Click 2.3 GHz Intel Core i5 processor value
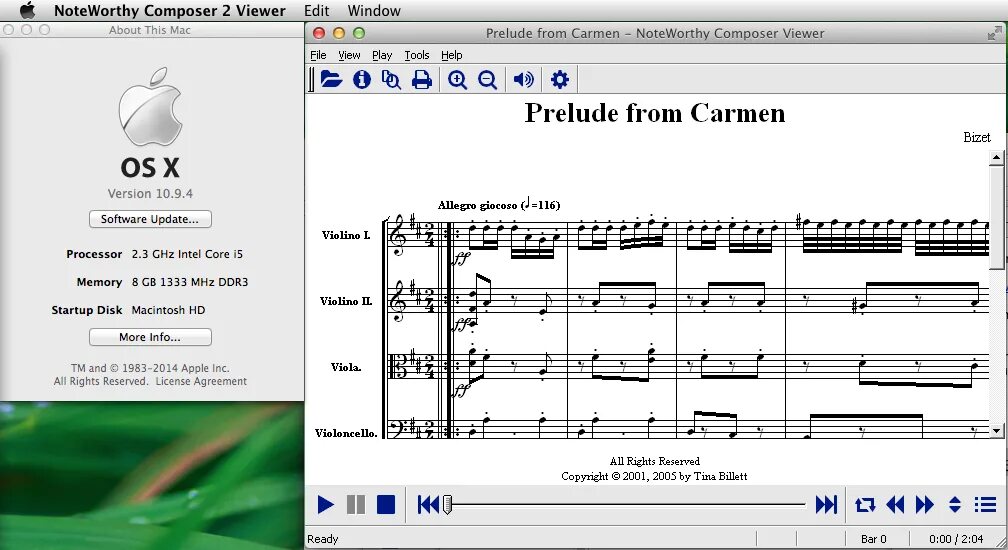1008x550 pixels. point(187,254)
